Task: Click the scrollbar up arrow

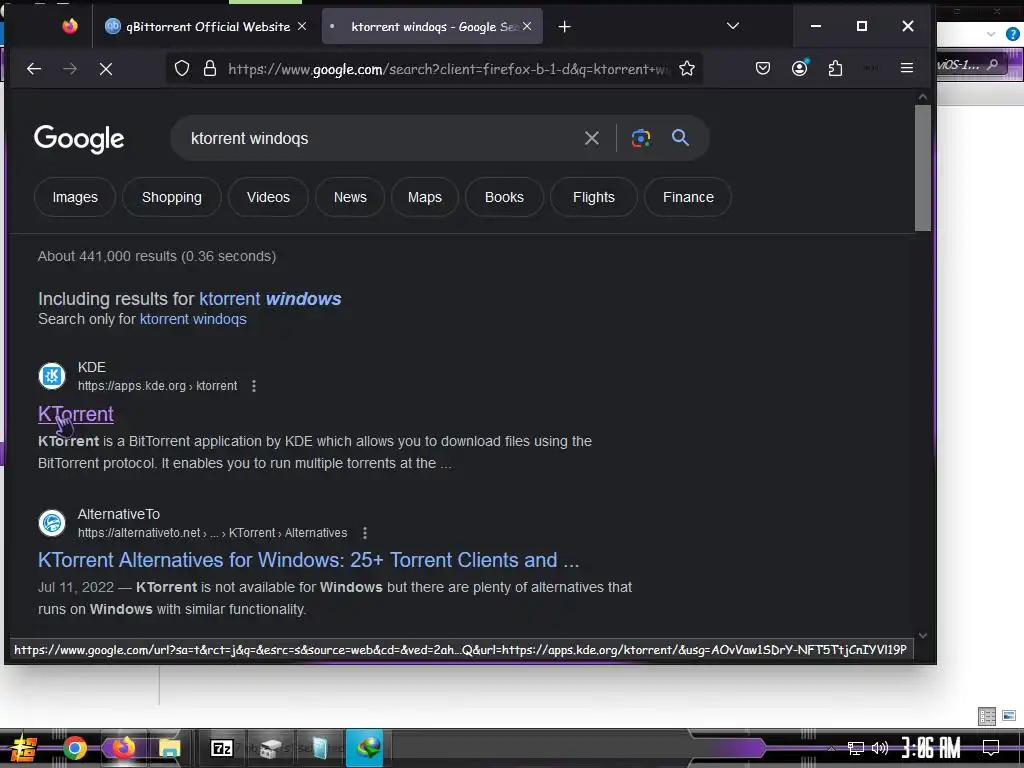Action: coord(923,97)
